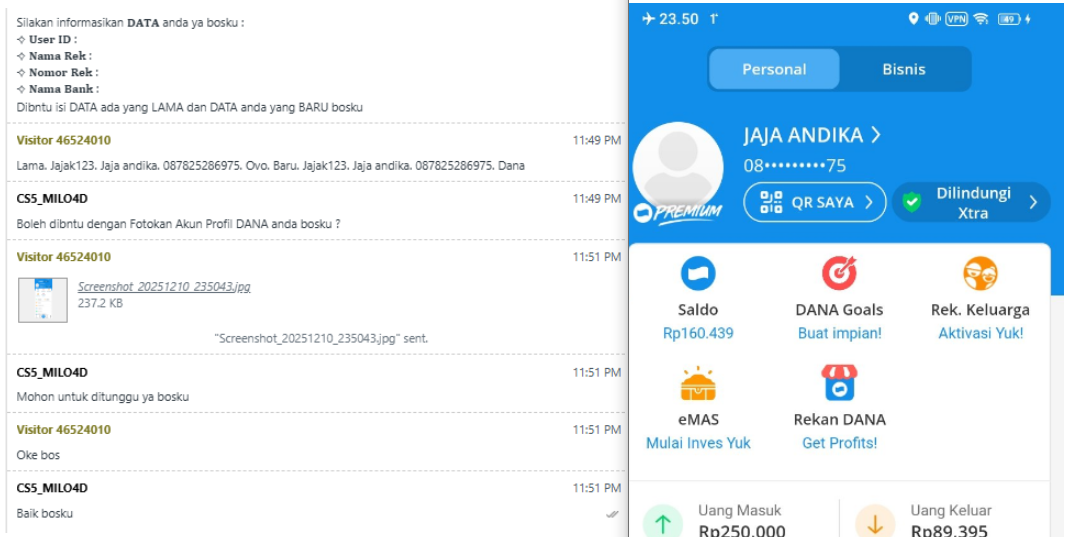1065x537 pixels.
Task: Click the Baik bosku message
Action: click(x=44, y=513)
